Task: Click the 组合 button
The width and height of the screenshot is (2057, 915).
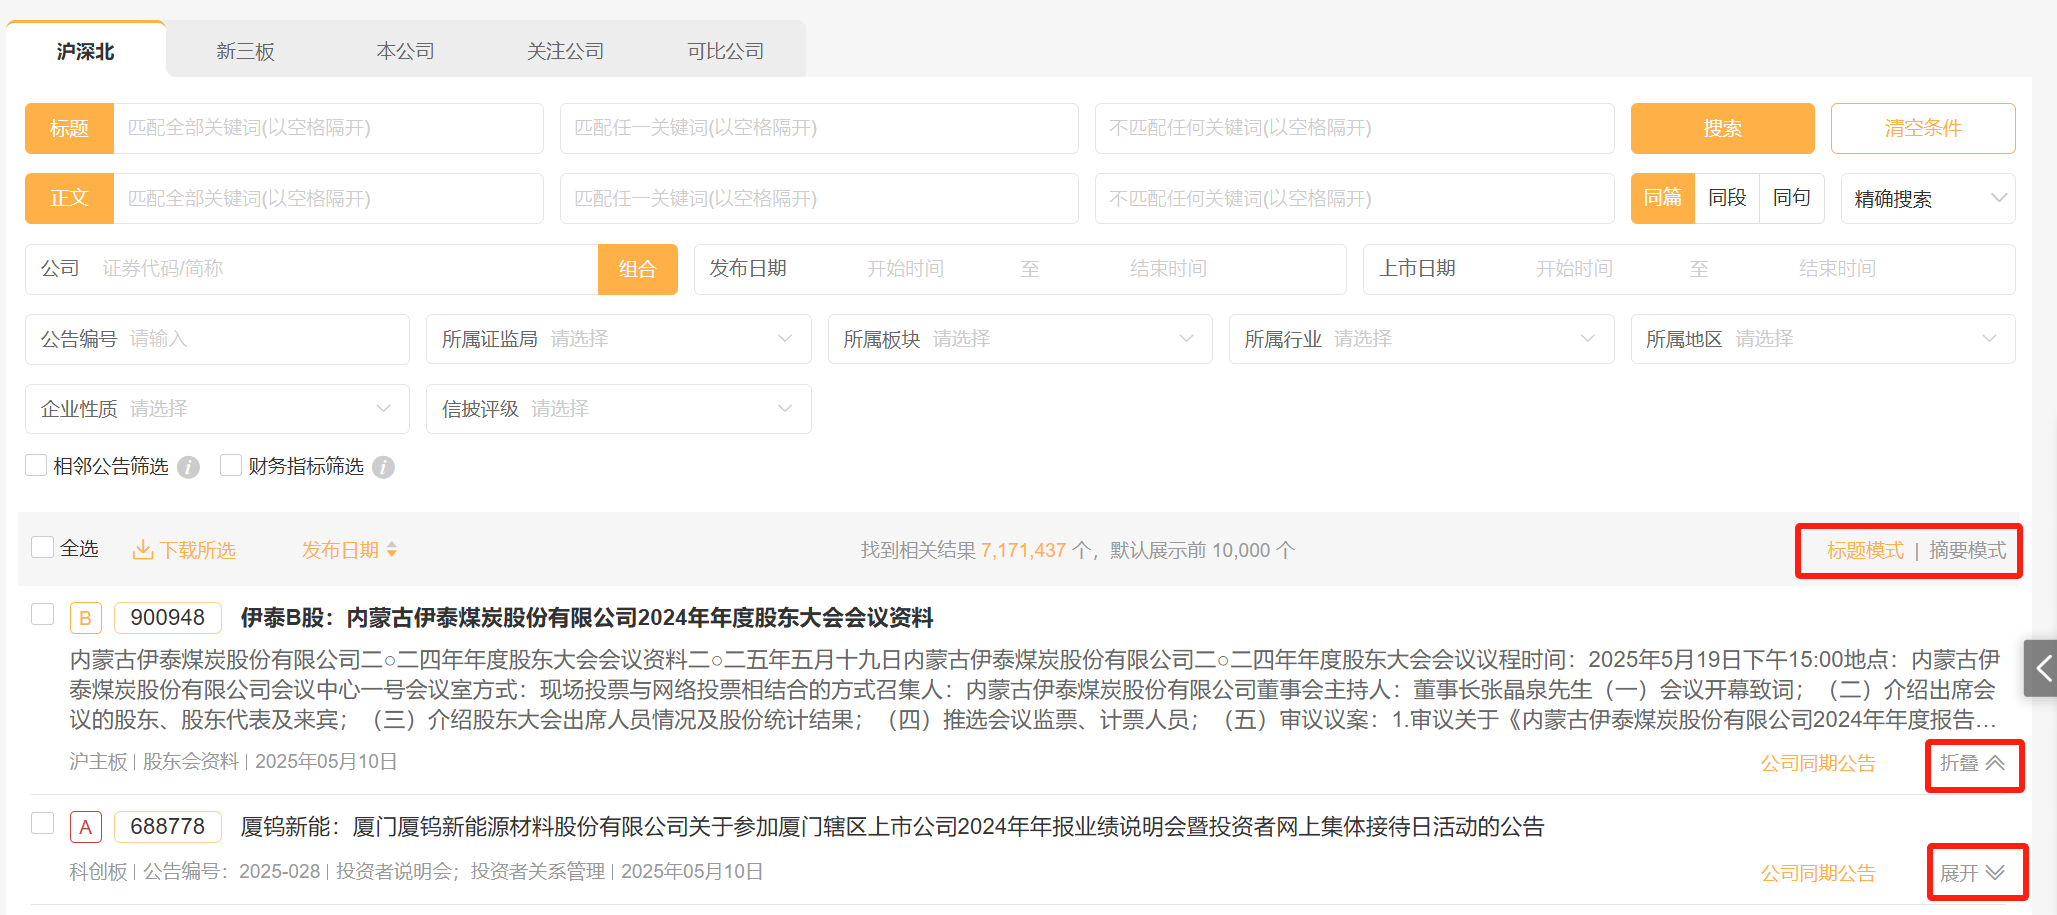Action: tap(638, 269)
